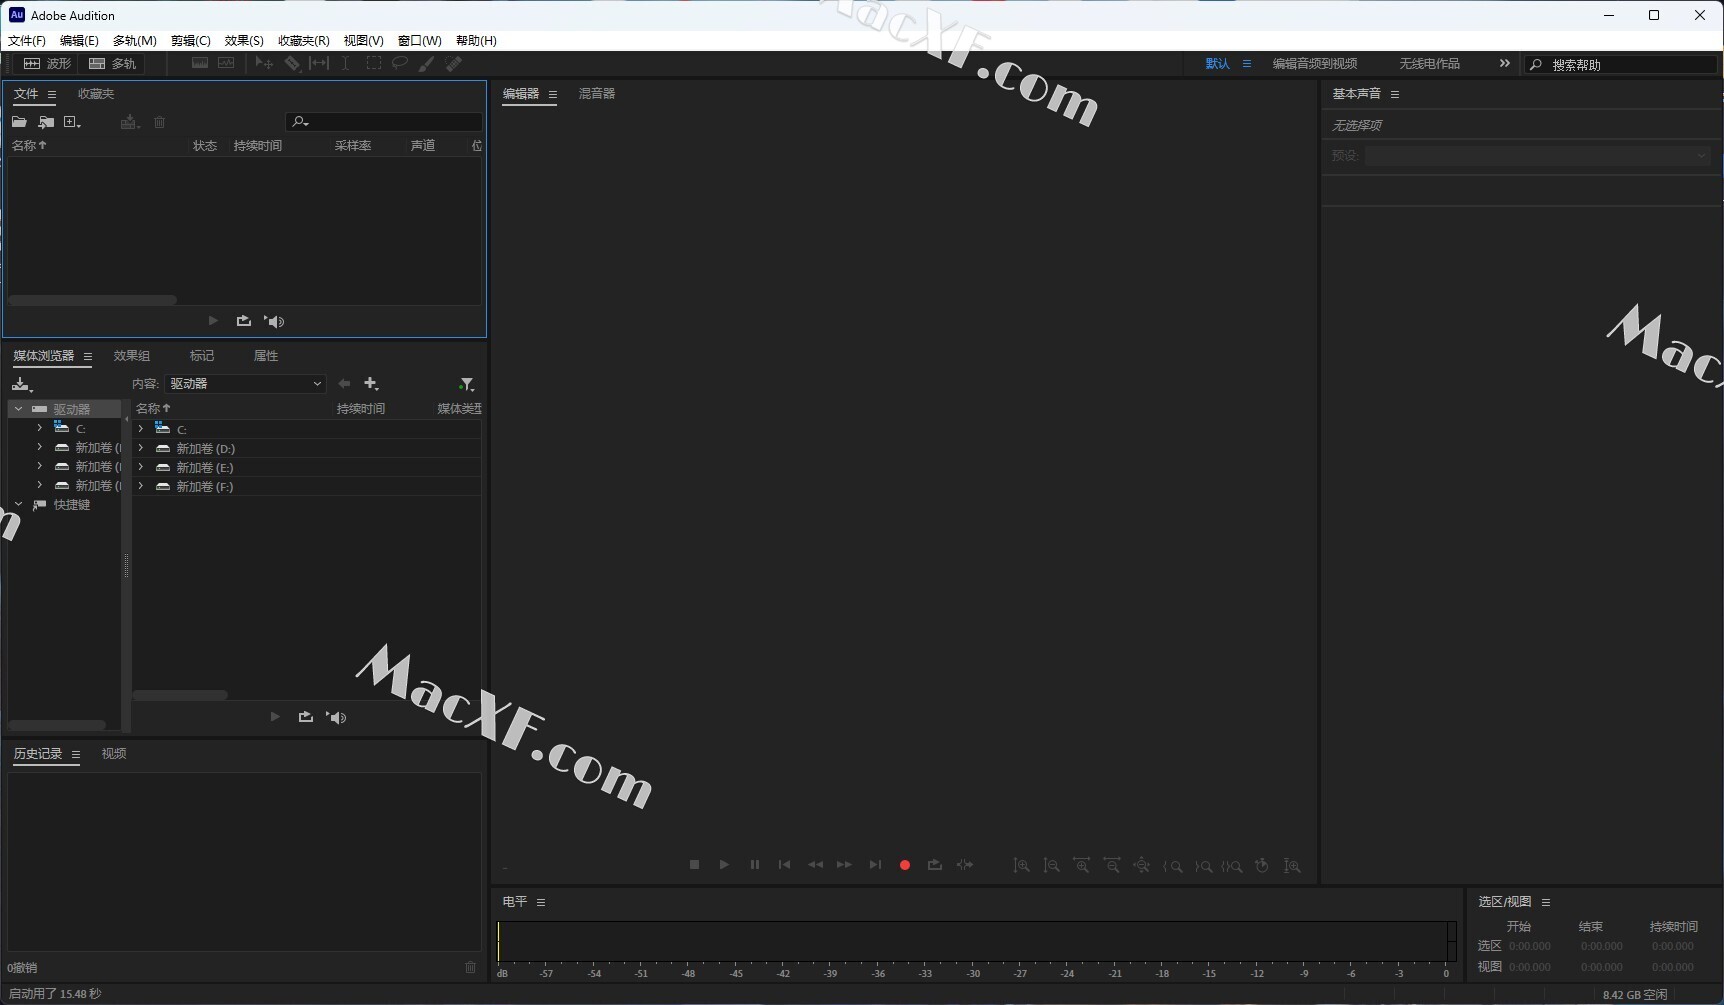1724x1005 pixels.
Task: Click Play button in Files panel preview
Action: coord(213,321)
